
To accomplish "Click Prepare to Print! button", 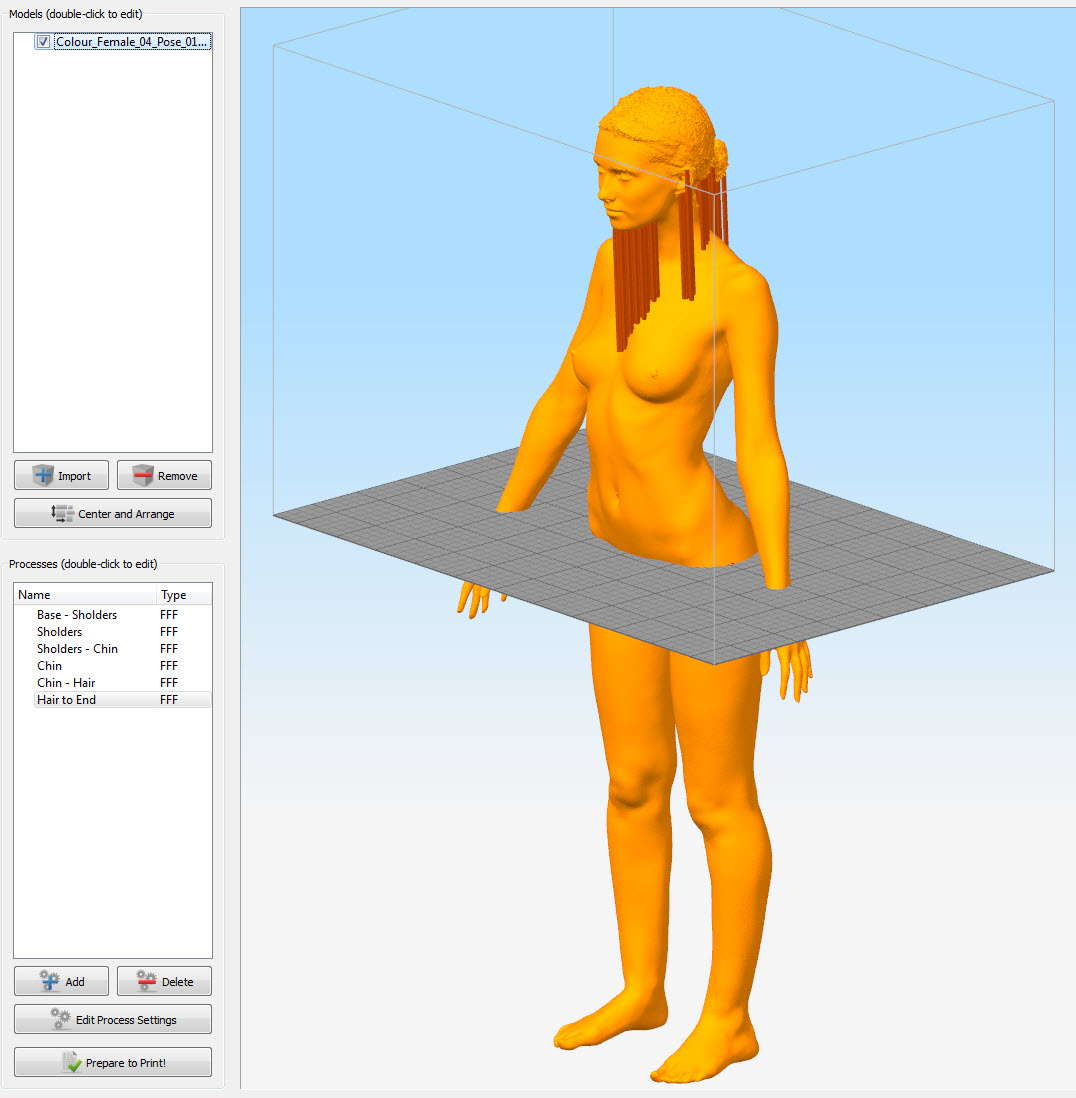I will [x=113, y=1062].
